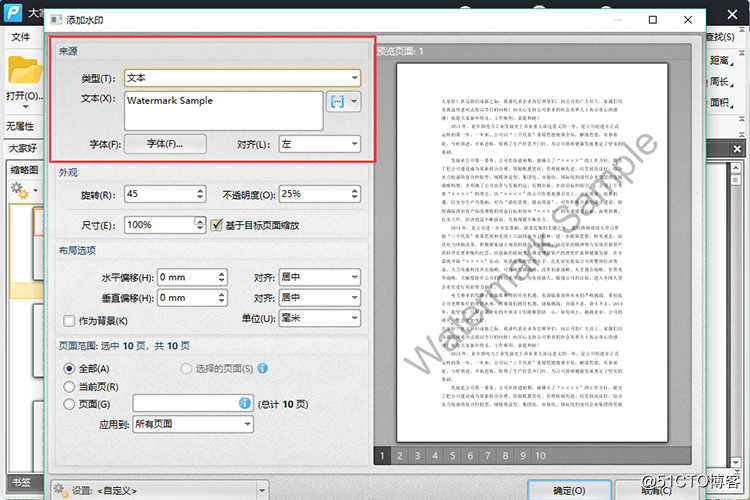The image size is (750, 500).
Task: Go to preview page 8
Action: click(x=505, y=456)
